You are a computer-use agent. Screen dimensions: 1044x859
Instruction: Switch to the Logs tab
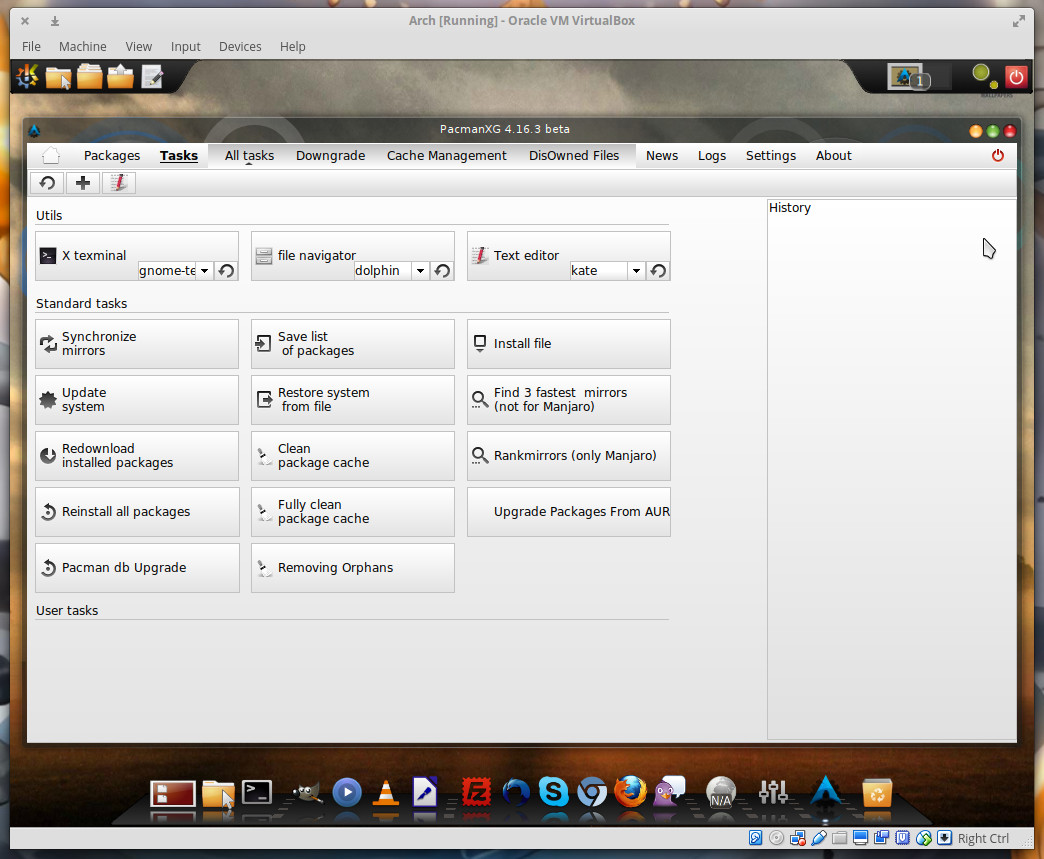point(712,156)
